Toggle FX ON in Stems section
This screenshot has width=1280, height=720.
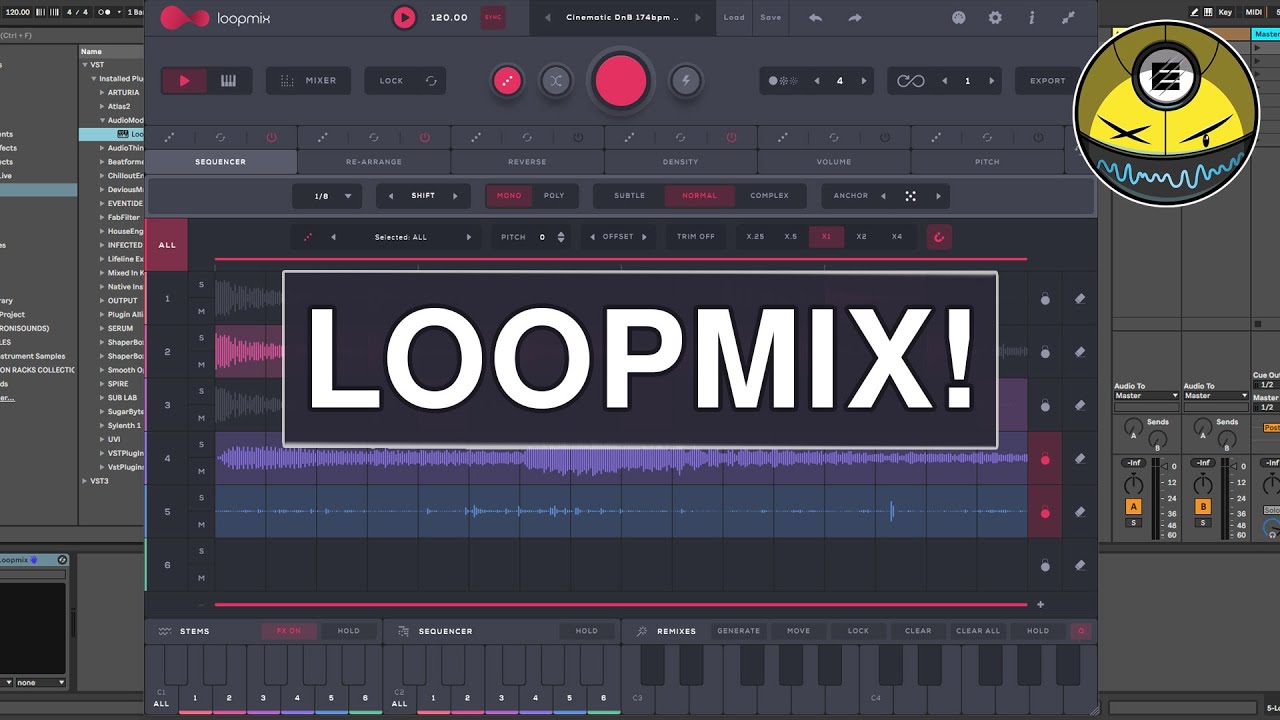pyautogui.click(x=289, y=631)
